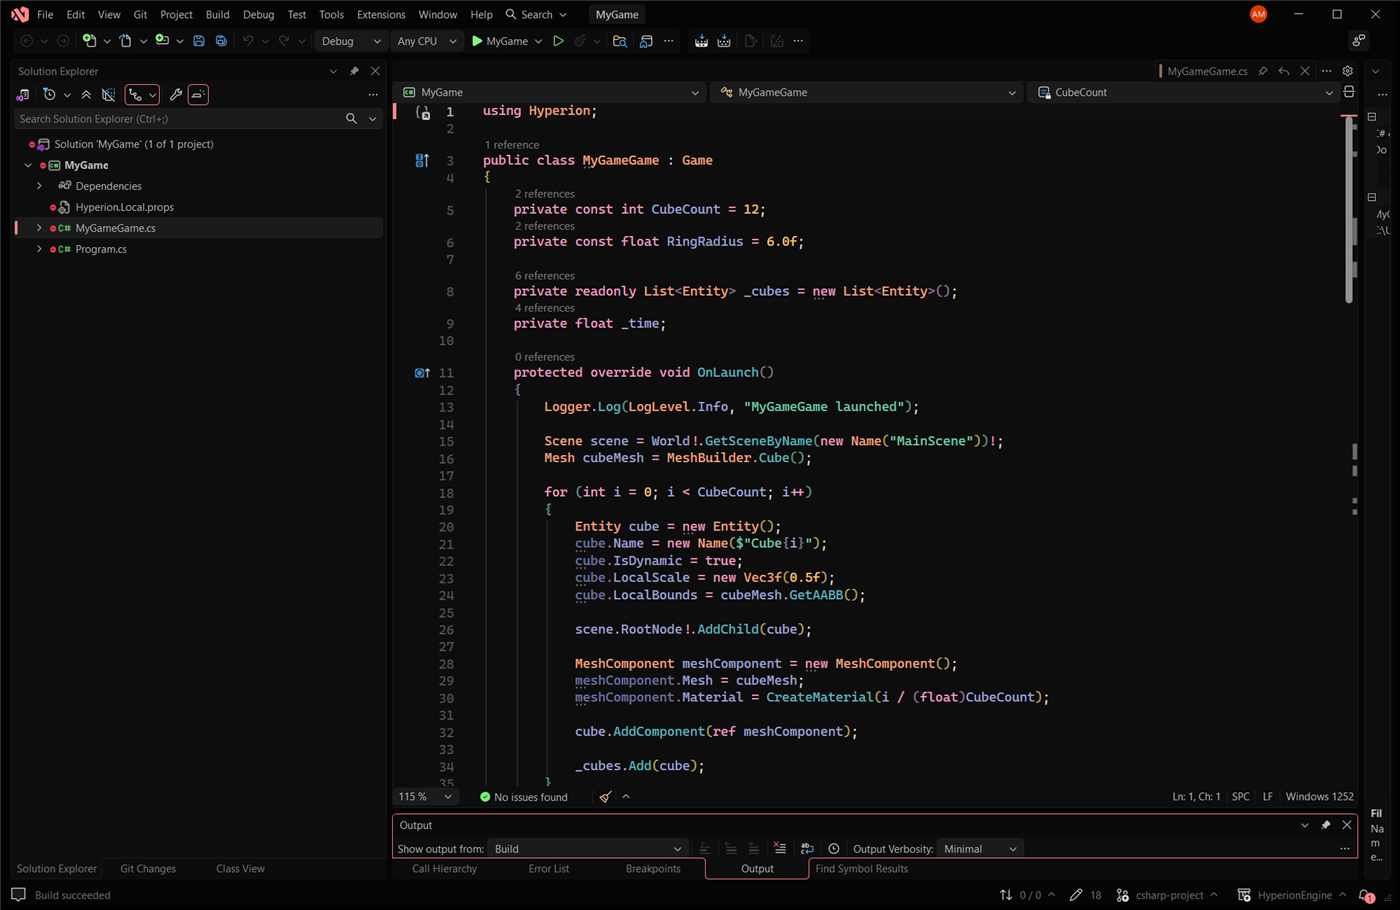
Task: Toggle pin on MyGameGame.cs tab
Action: (x=1263, y=71)
